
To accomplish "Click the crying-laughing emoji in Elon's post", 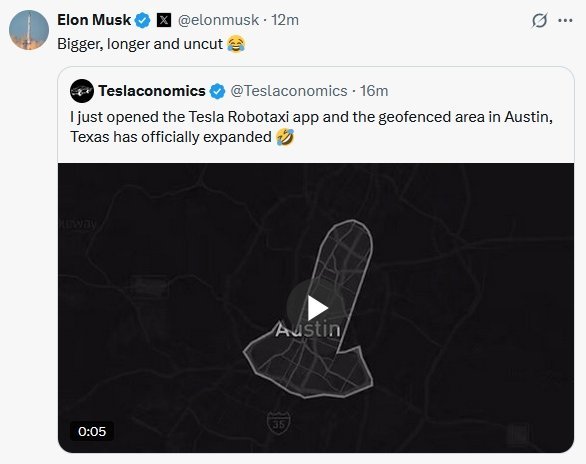I will [x=236, y=44].
